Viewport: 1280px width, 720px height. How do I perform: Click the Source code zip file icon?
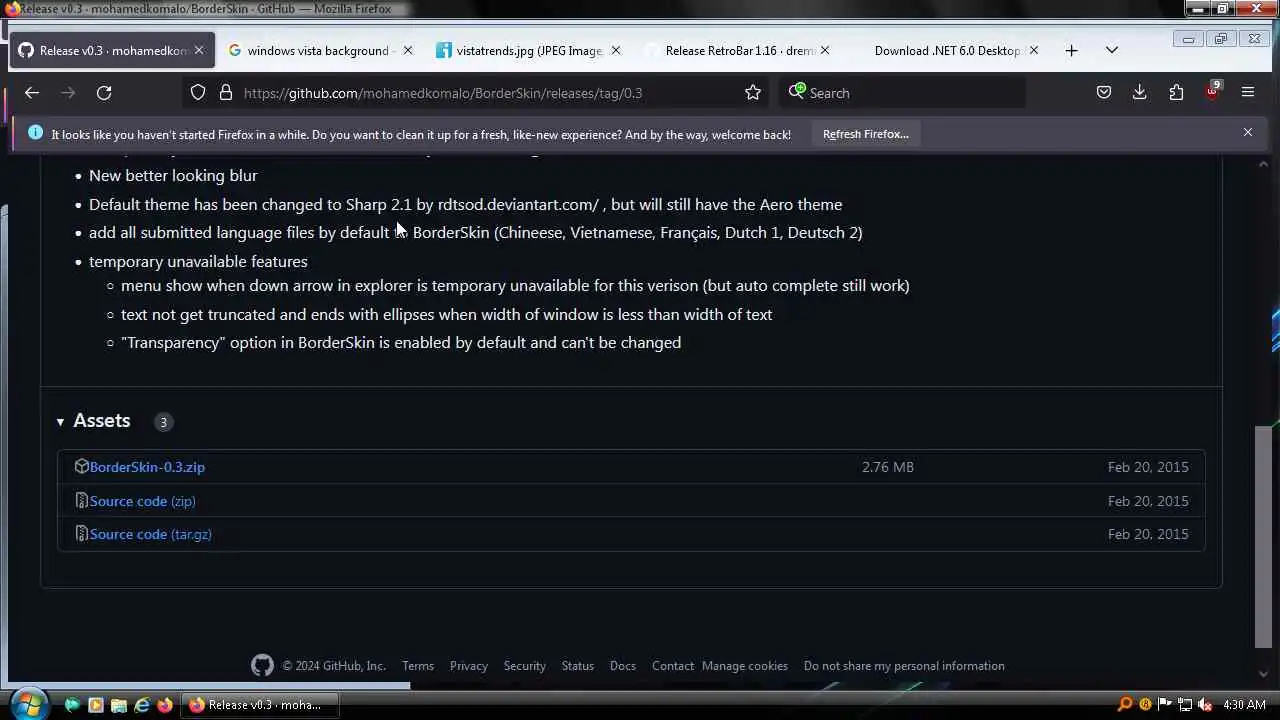tap(82, 501)
